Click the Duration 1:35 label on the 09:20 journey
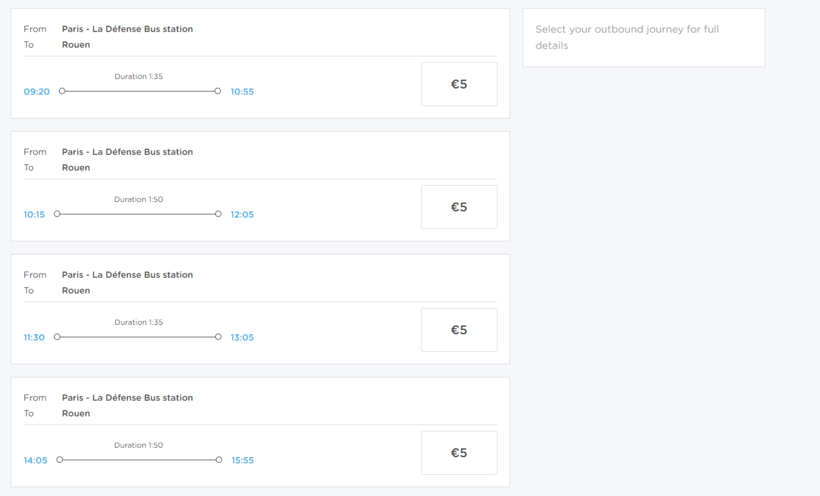The height and width of the screenshot is (496, 820). point(138,77)
